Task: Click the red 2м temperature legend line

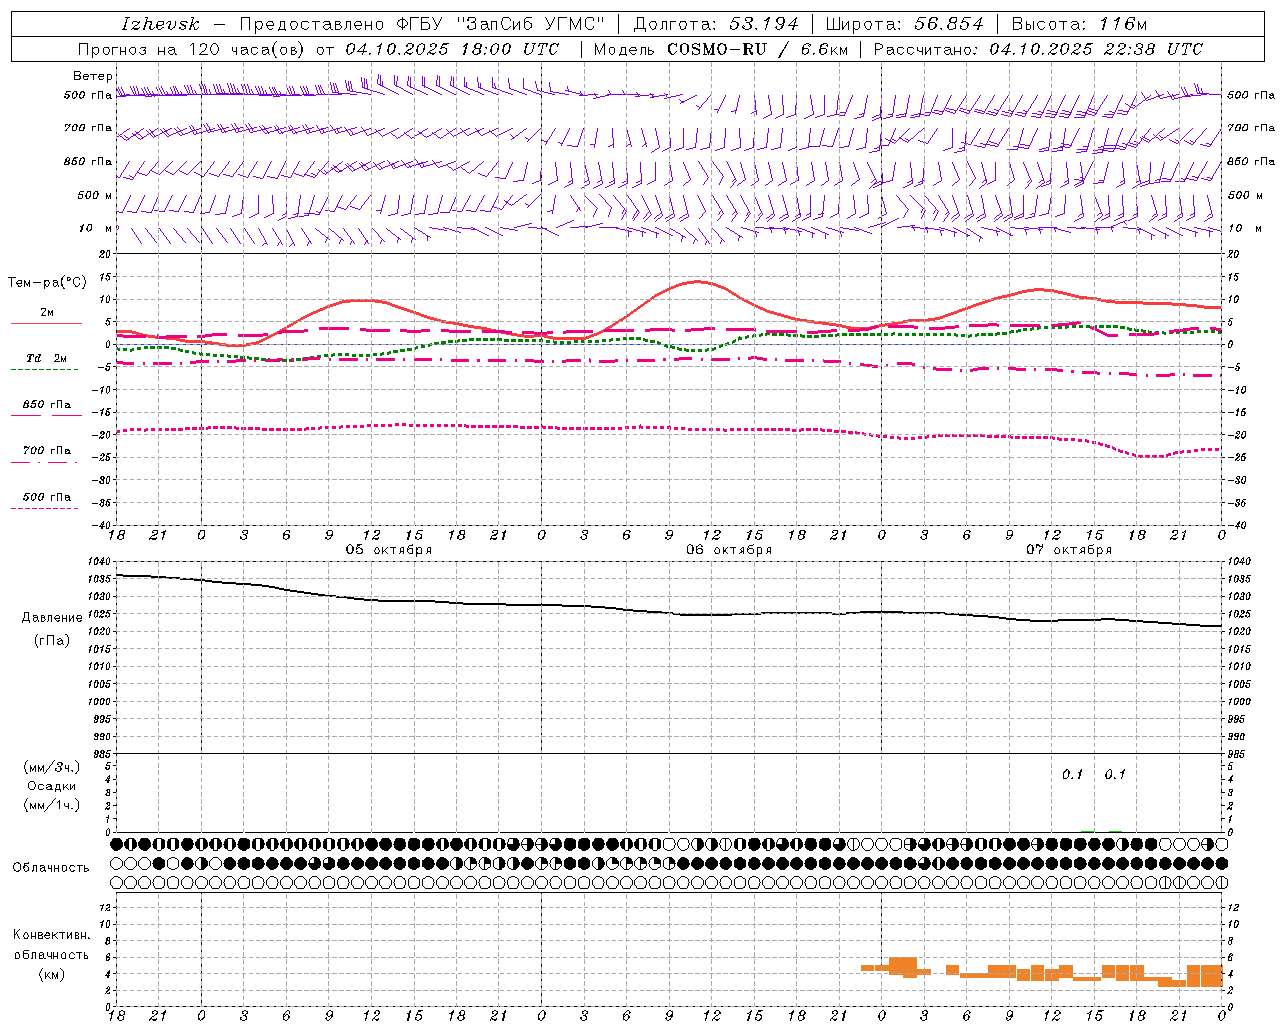Action: 46,323
